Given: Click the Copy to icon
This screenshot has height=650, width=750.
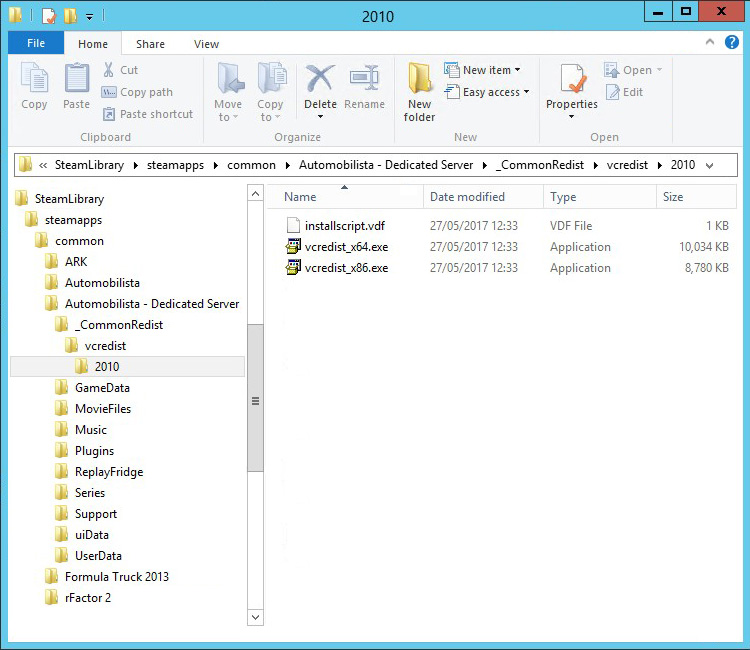Looking at the screenshot, I should tap(271, 77).
